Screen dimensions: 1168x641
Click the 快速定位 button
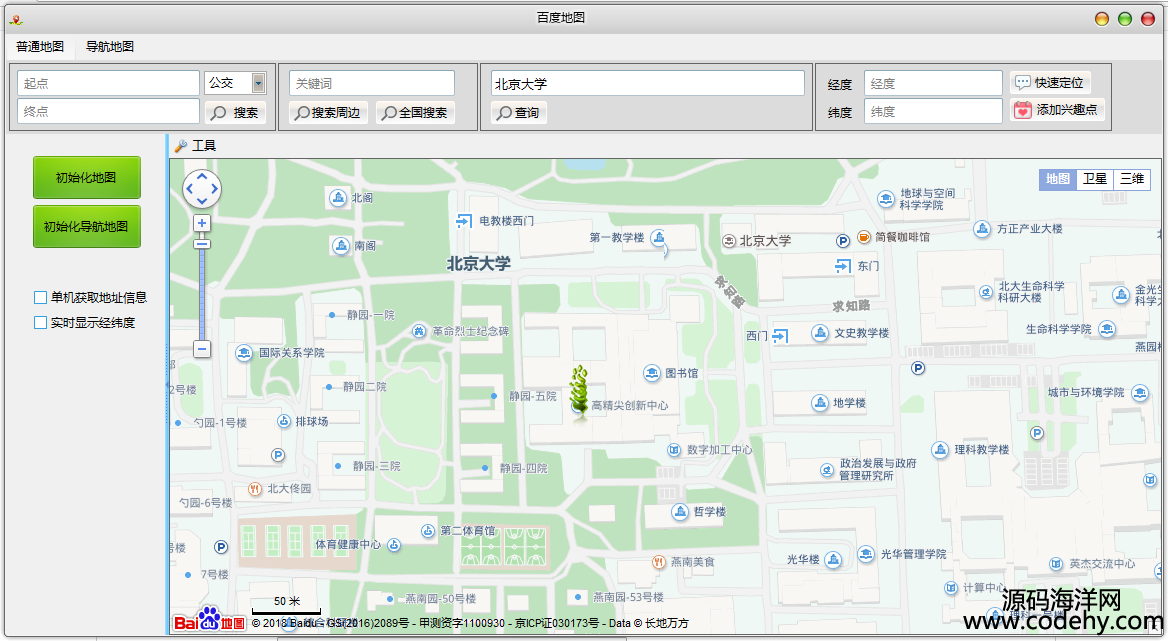[x=1050, y=83]
